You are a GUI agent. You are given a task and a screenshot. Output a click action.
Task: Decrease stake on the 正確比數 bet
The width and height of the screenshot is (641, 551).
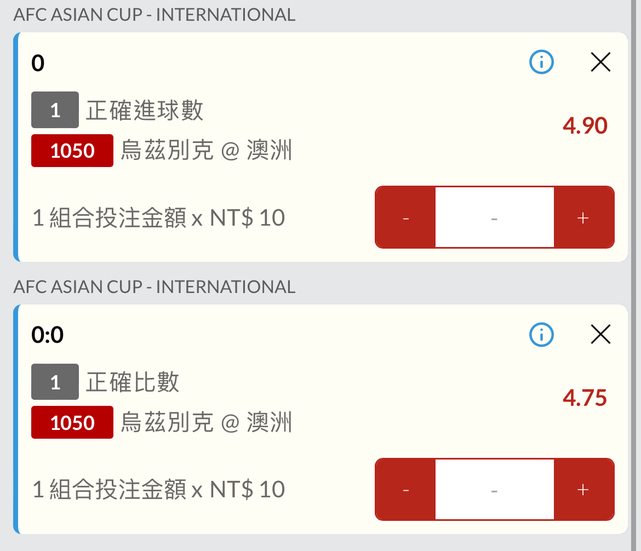click(x=405, y=489)
